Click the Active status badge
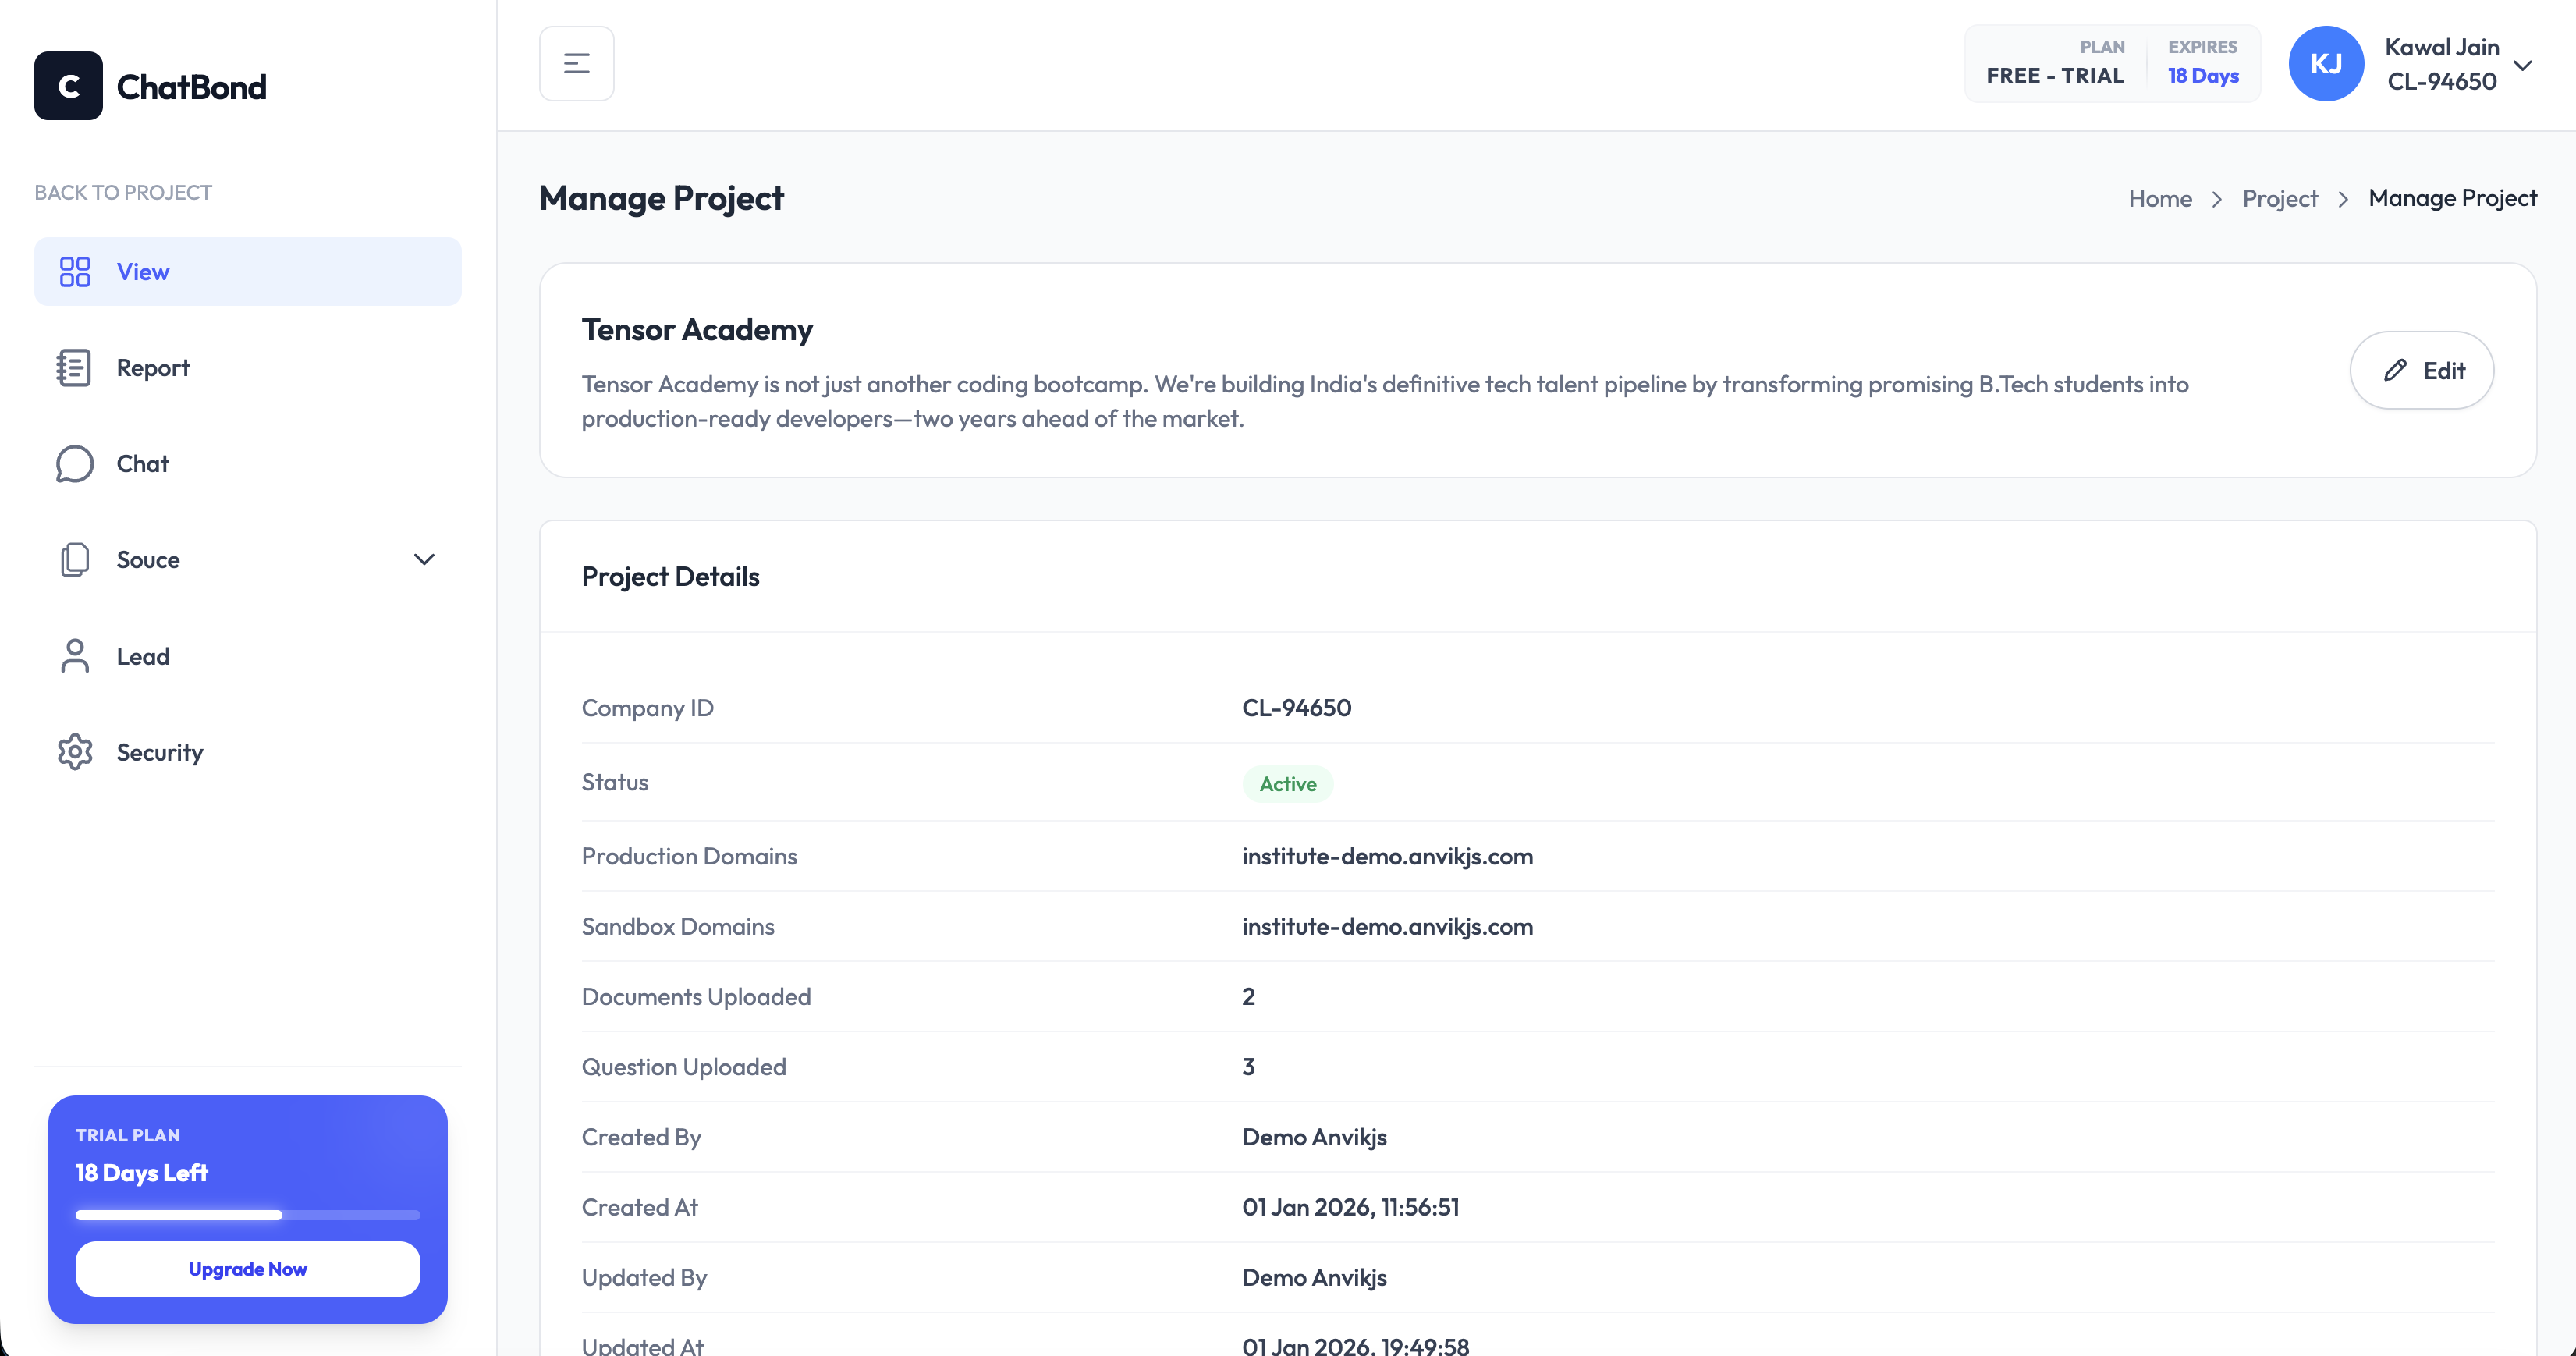This screenshot has width=2576, height=1356. click(x=1287, y=783)
